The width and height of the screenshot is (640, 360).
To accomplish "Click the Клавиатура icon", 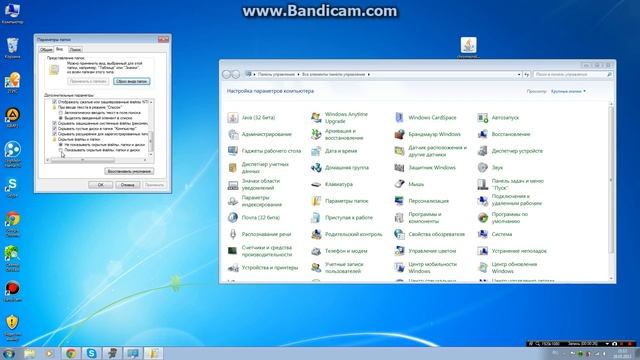I will tap(316, 184).
